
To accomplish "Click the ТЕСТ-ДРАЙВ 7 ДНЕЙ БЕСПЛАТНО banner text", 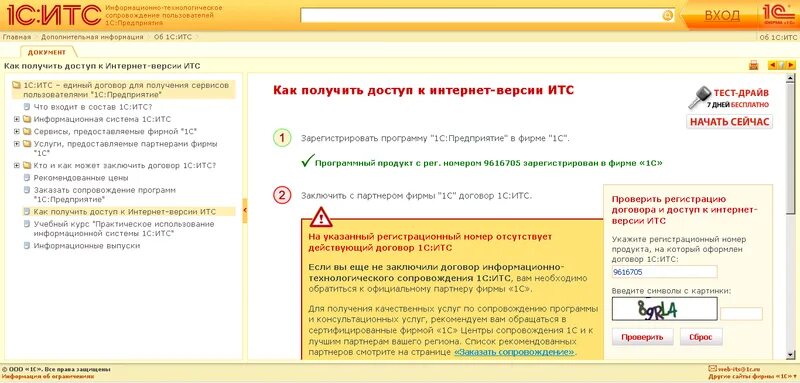I will 738,98.
